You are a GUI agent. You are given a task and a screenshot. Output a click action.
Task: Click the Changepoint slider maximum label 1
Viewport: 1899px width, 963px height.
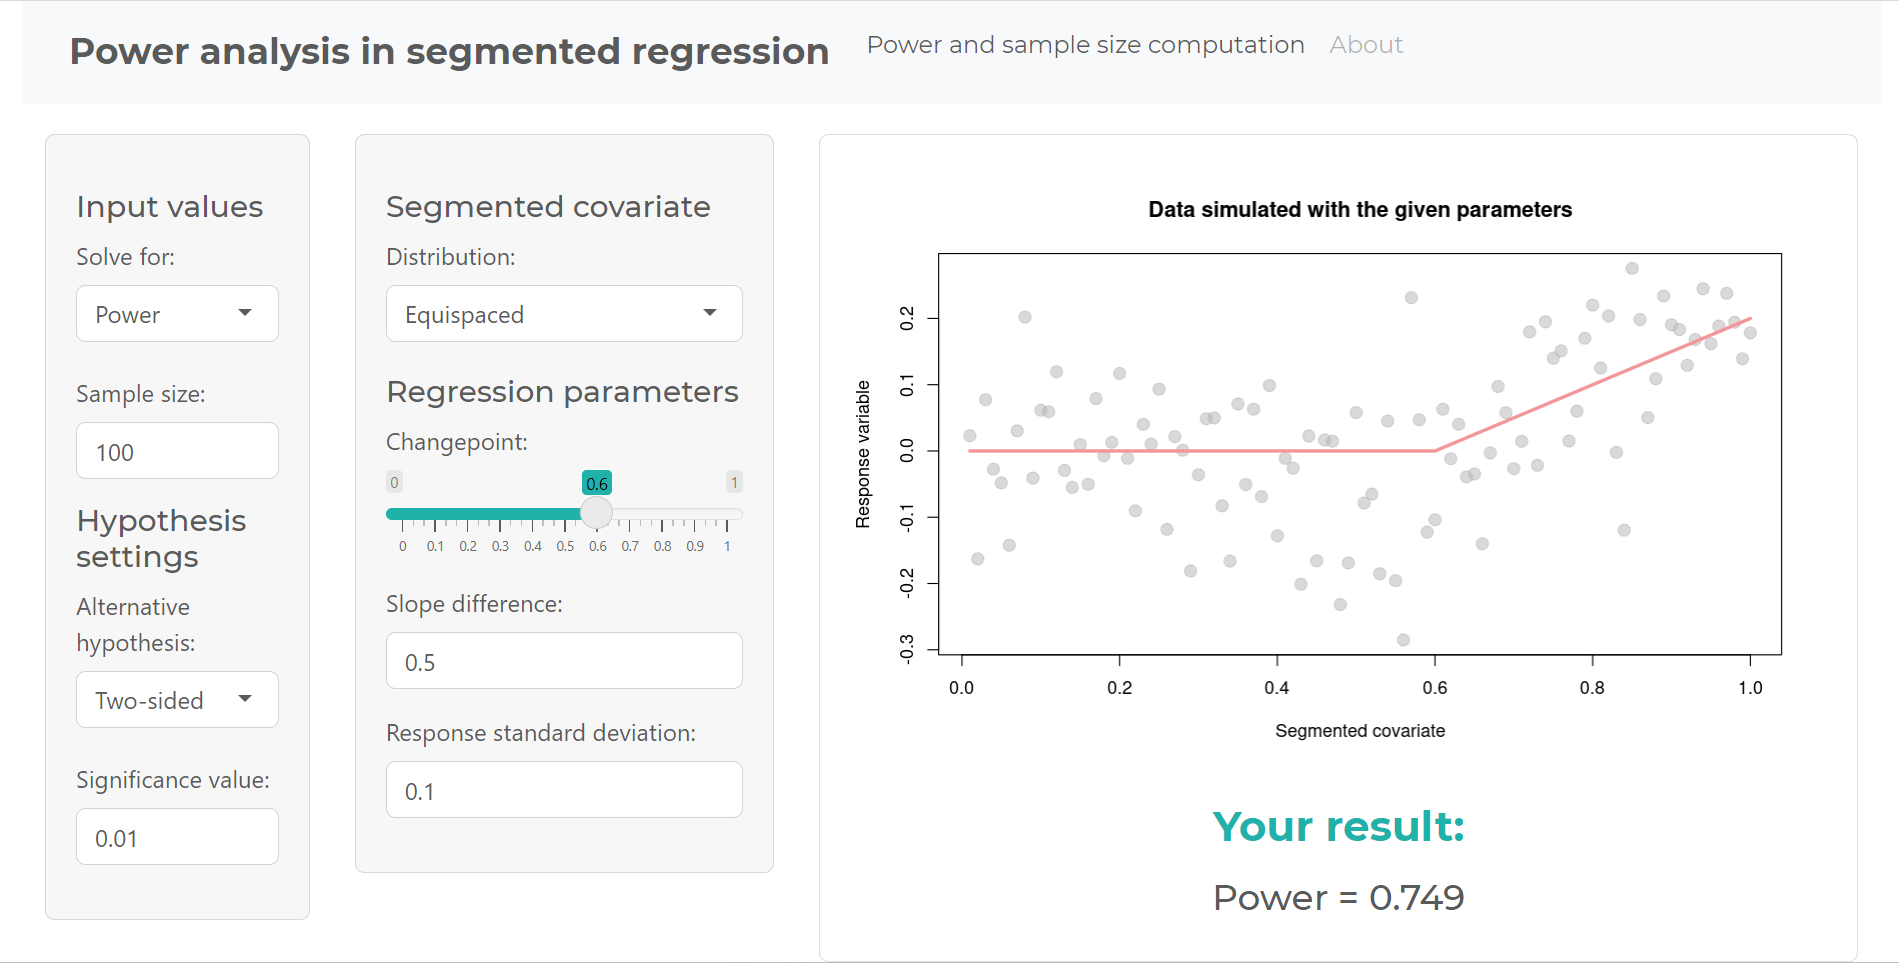[734, 482]
